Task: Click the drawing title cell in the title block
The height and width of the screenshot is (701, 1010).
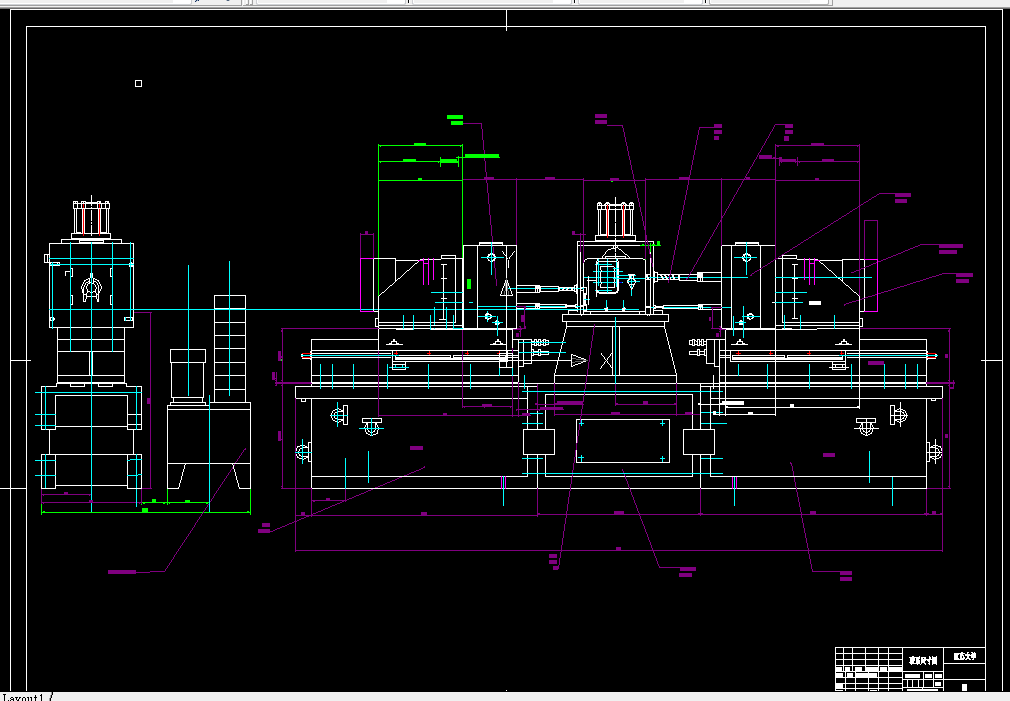Action: 923,660
